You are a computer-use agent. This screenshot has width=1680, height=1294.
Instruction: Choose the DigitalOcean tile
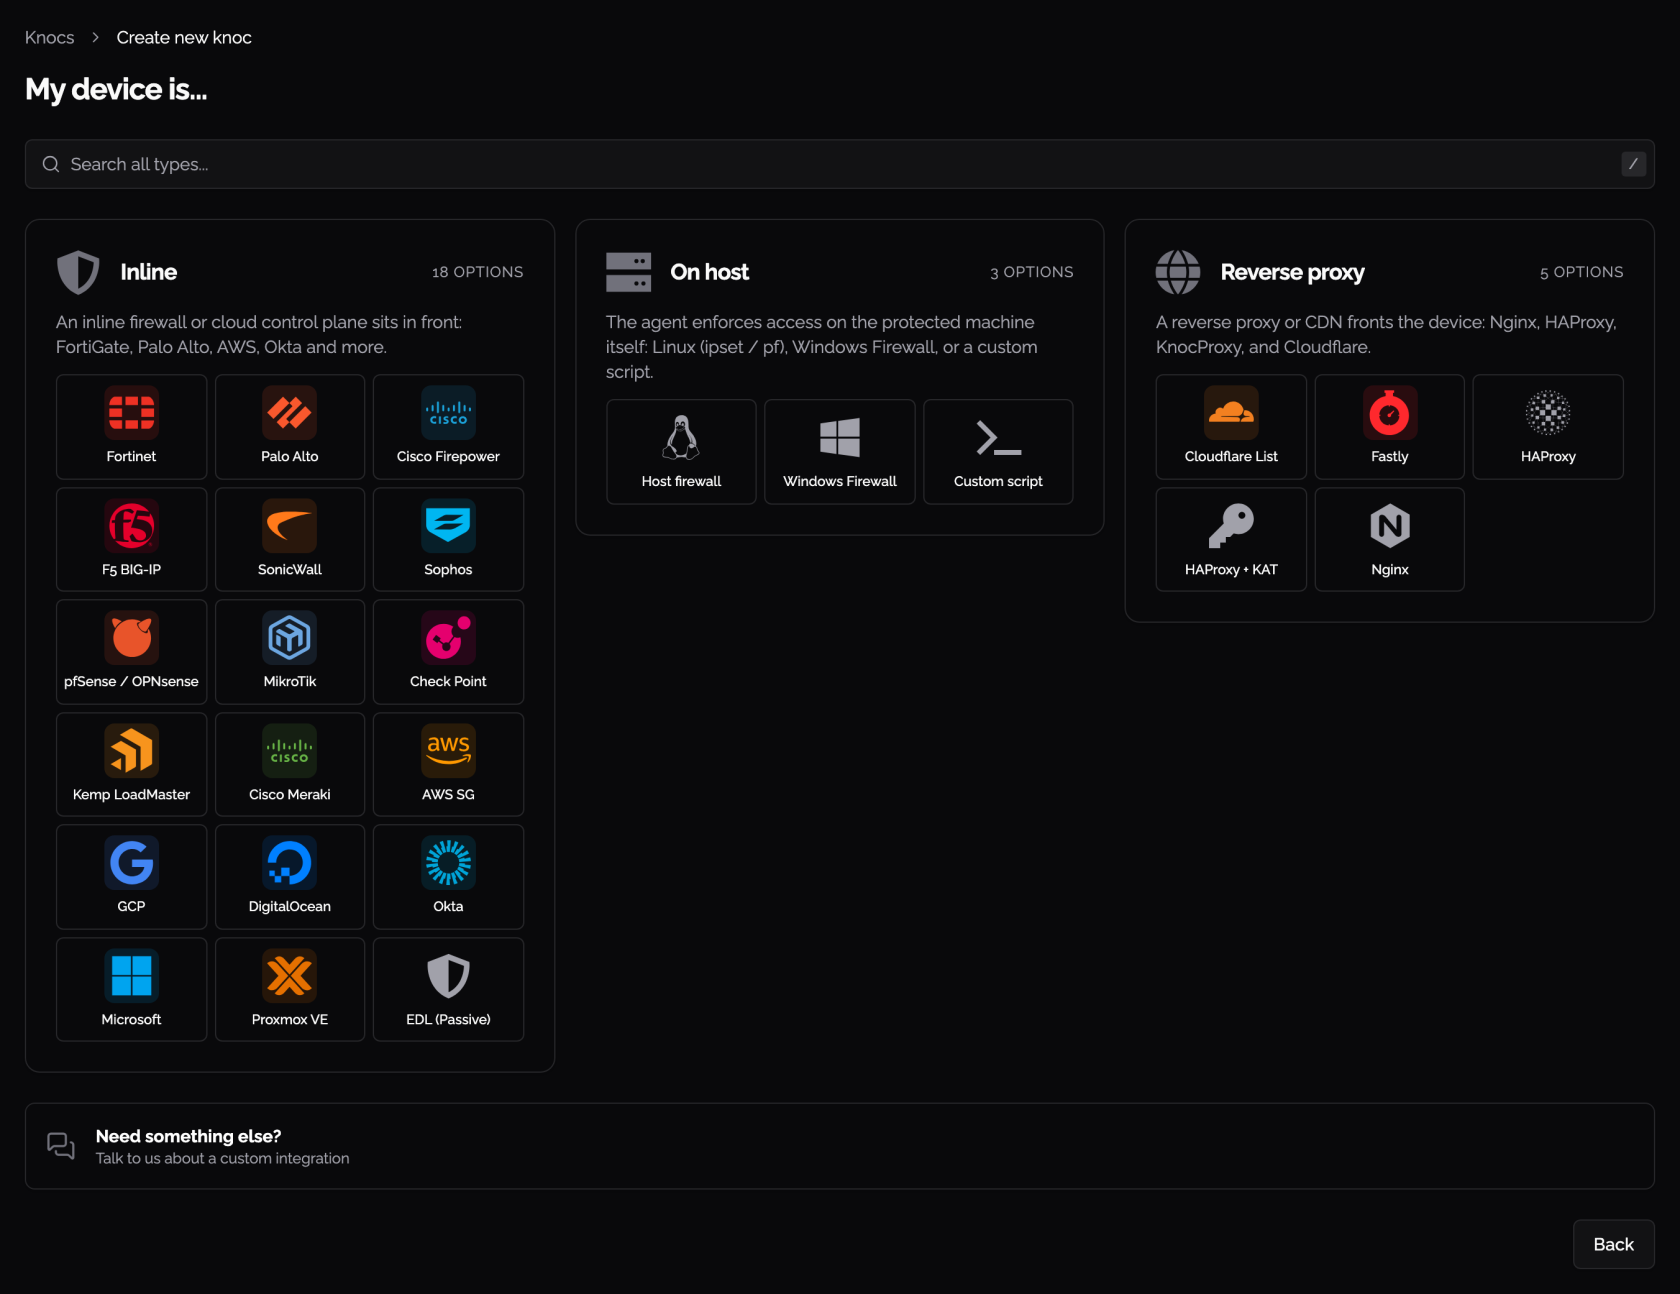coord(290,877)
